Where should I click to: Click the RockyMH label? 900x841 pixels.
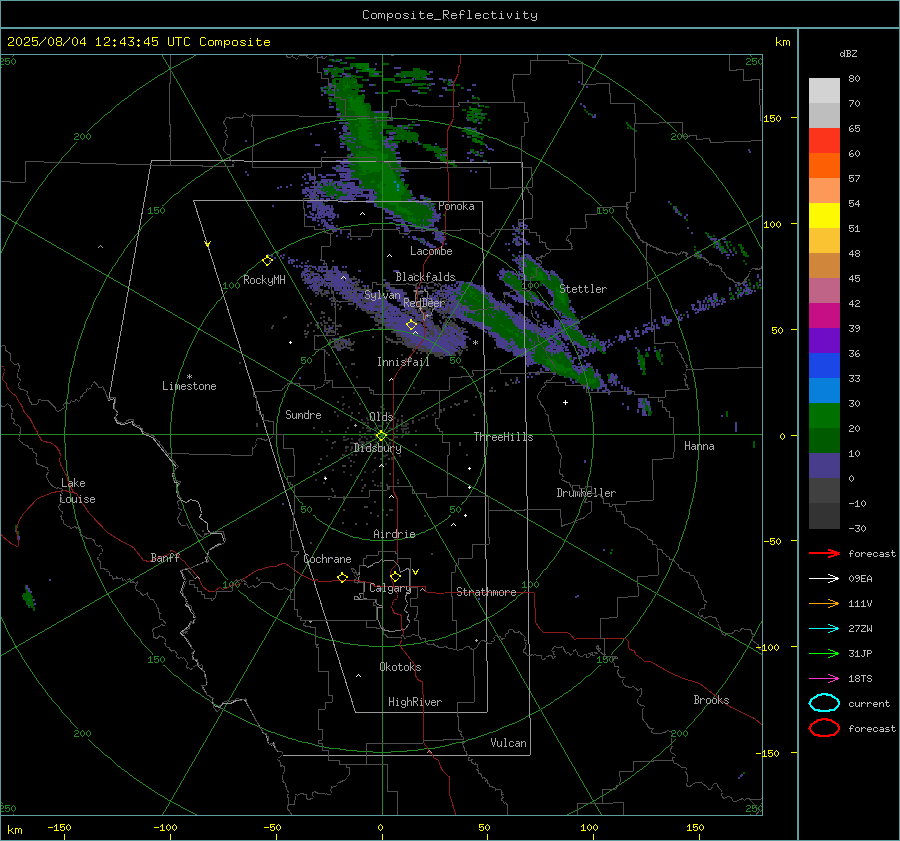[x=264, y=280]
